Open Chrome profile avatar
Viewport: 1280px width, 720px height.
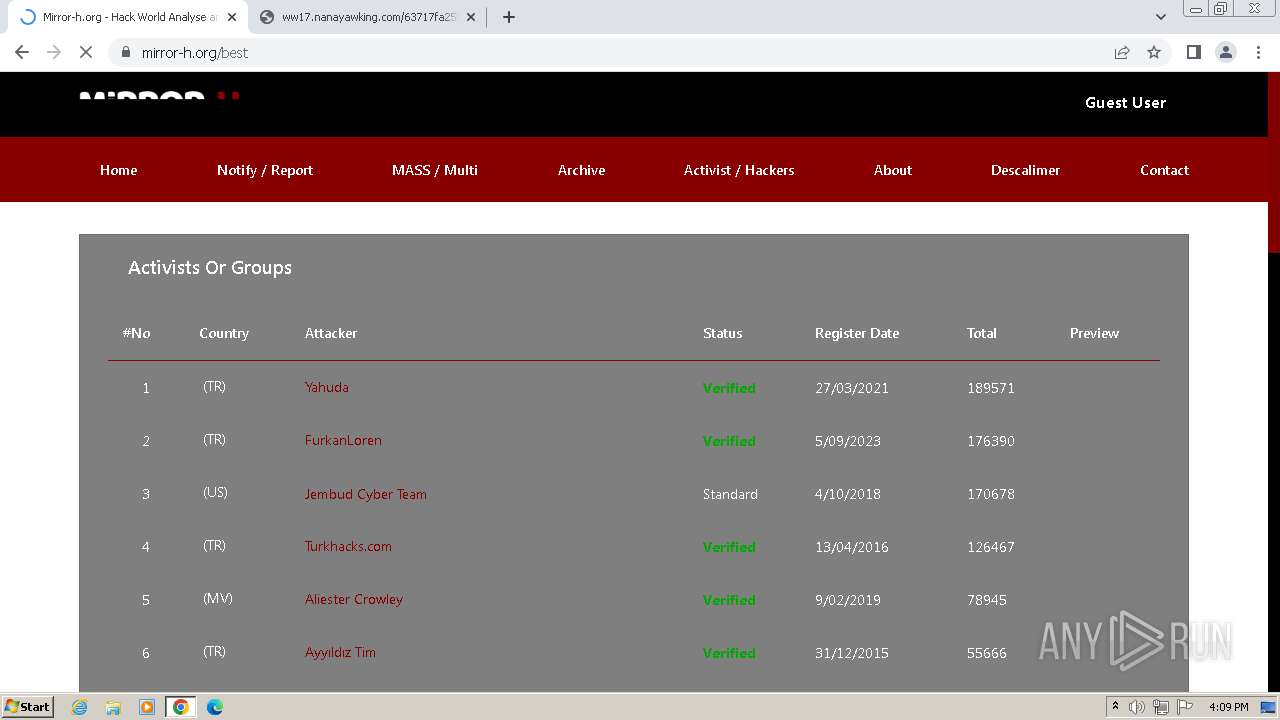point(1226,52)
